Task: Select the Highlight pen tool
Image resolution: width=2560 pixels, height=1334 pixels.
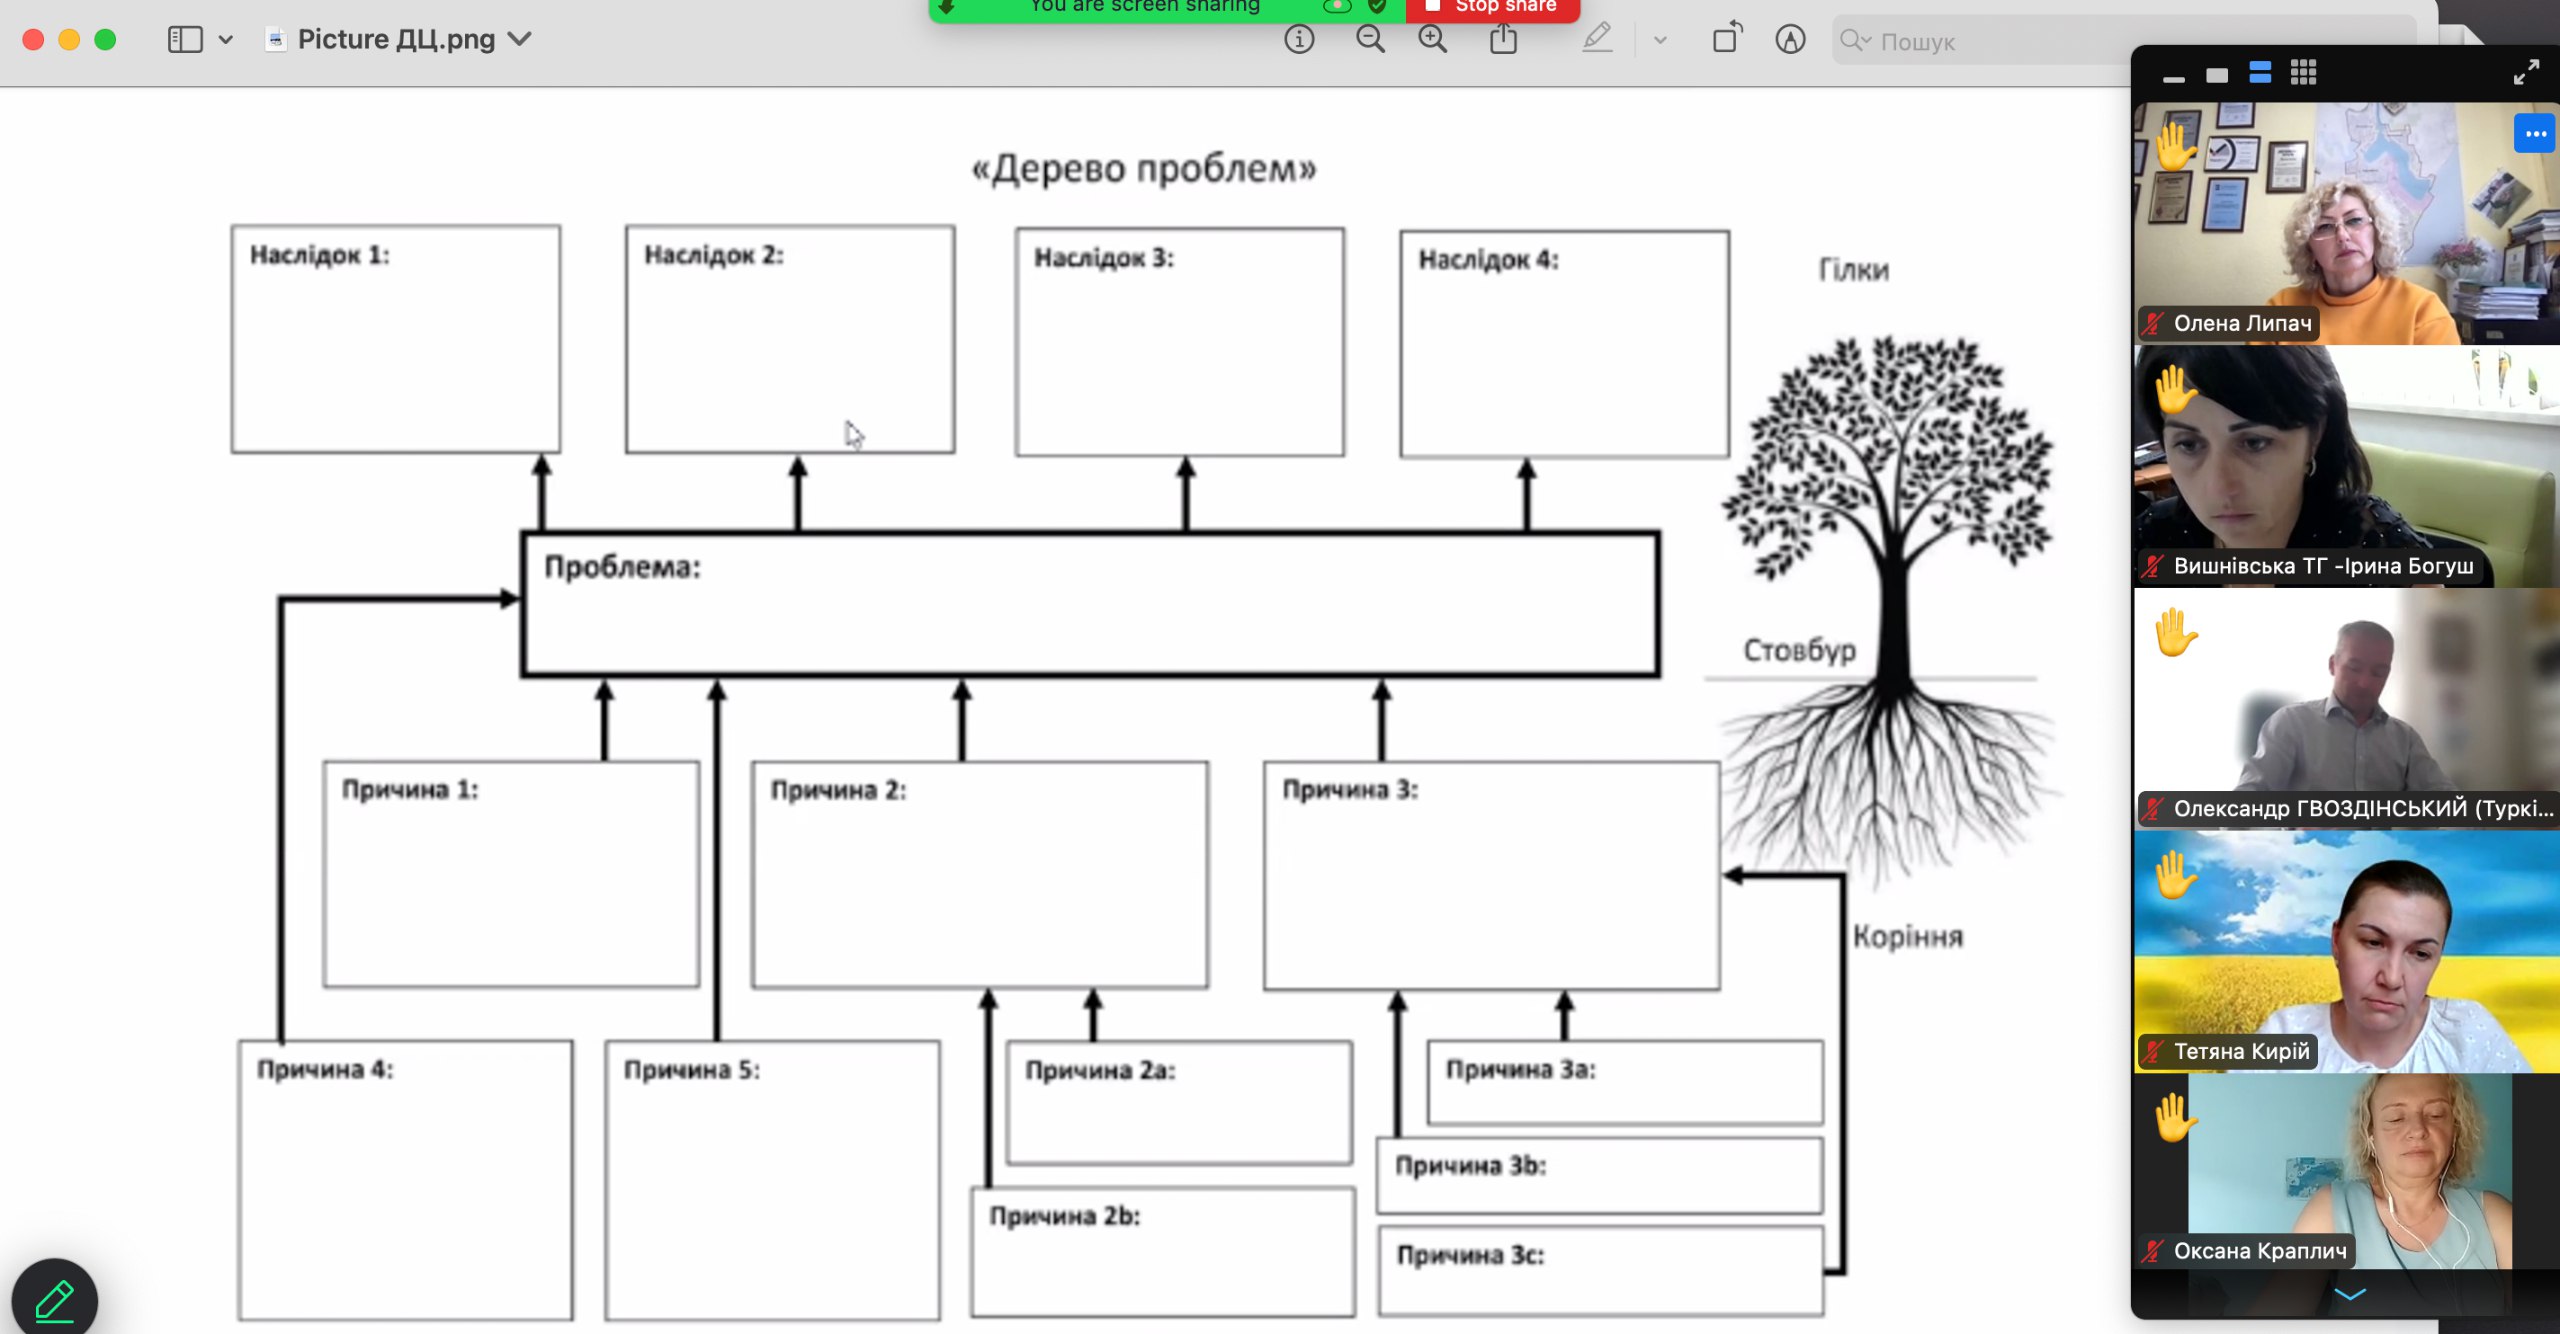Action: pyautogui.click(x=1597, y=40)
